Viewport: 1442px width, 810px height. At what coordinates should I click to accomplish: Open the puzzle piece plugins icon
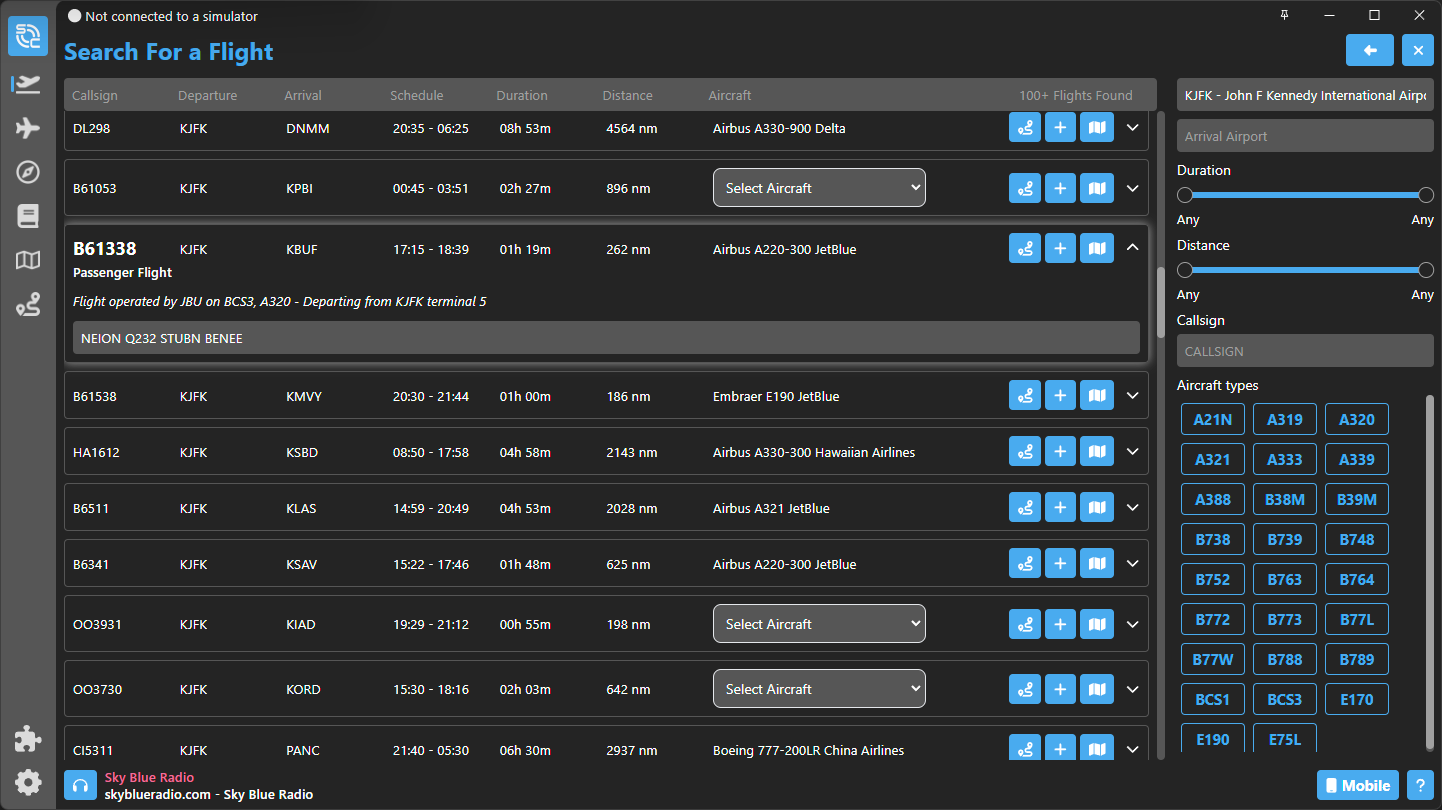click(x=28, y=739)
